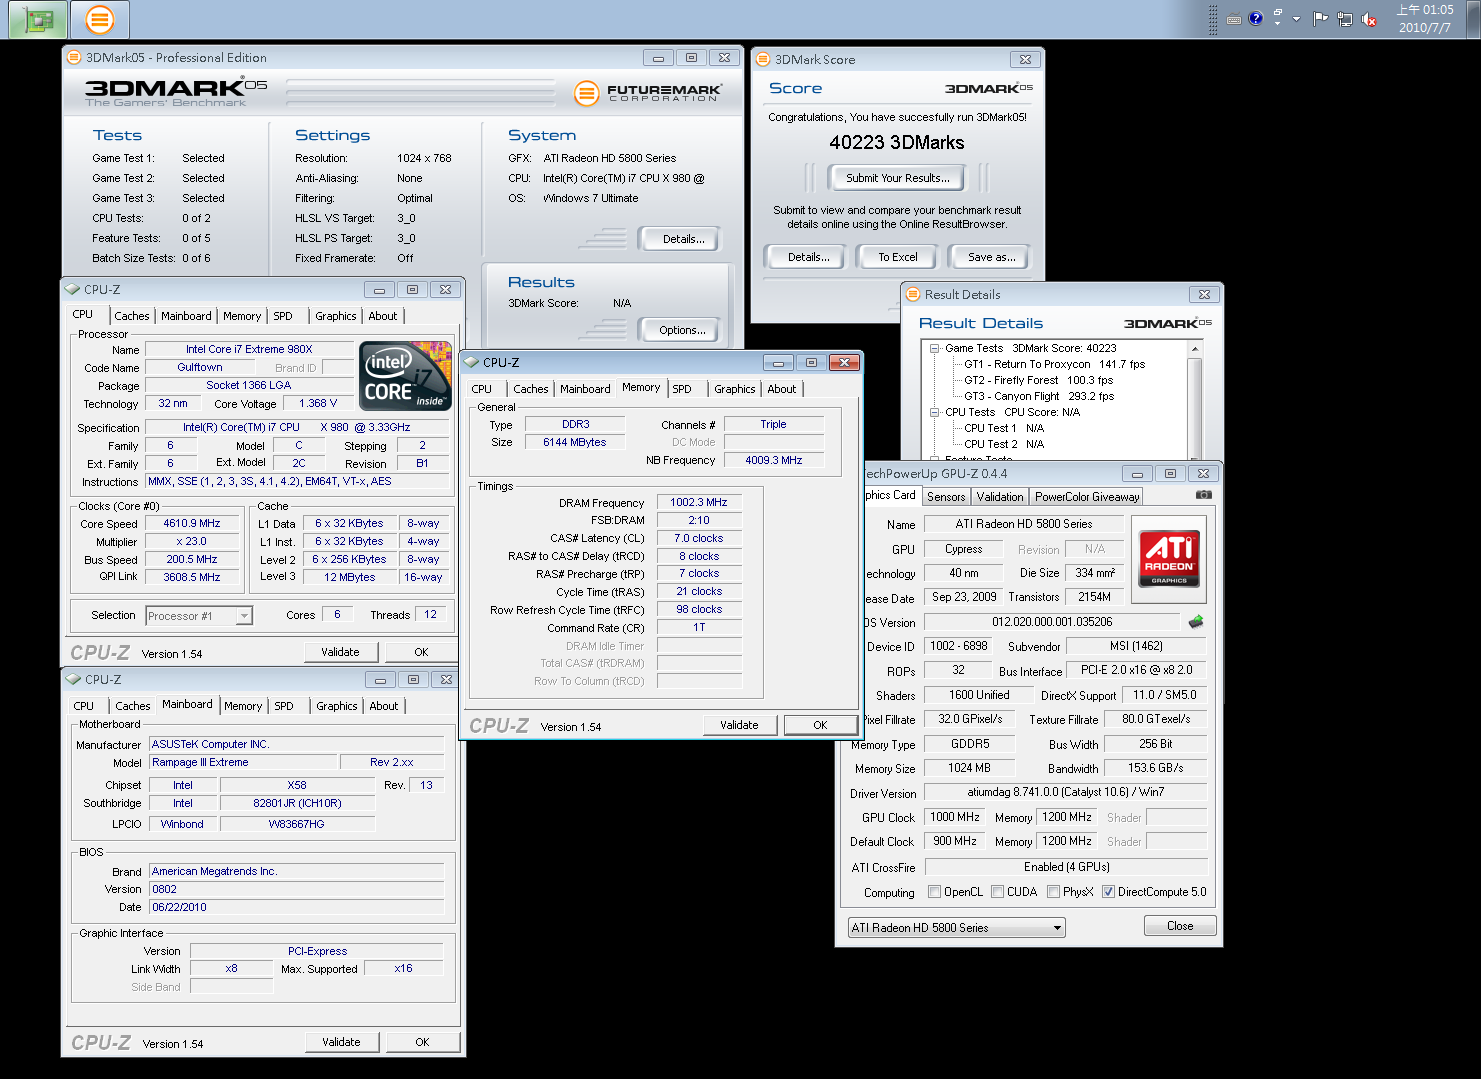Enable the OpenCL checkbox in GPU-Z

pyautogui.click(x=934, y=892)
